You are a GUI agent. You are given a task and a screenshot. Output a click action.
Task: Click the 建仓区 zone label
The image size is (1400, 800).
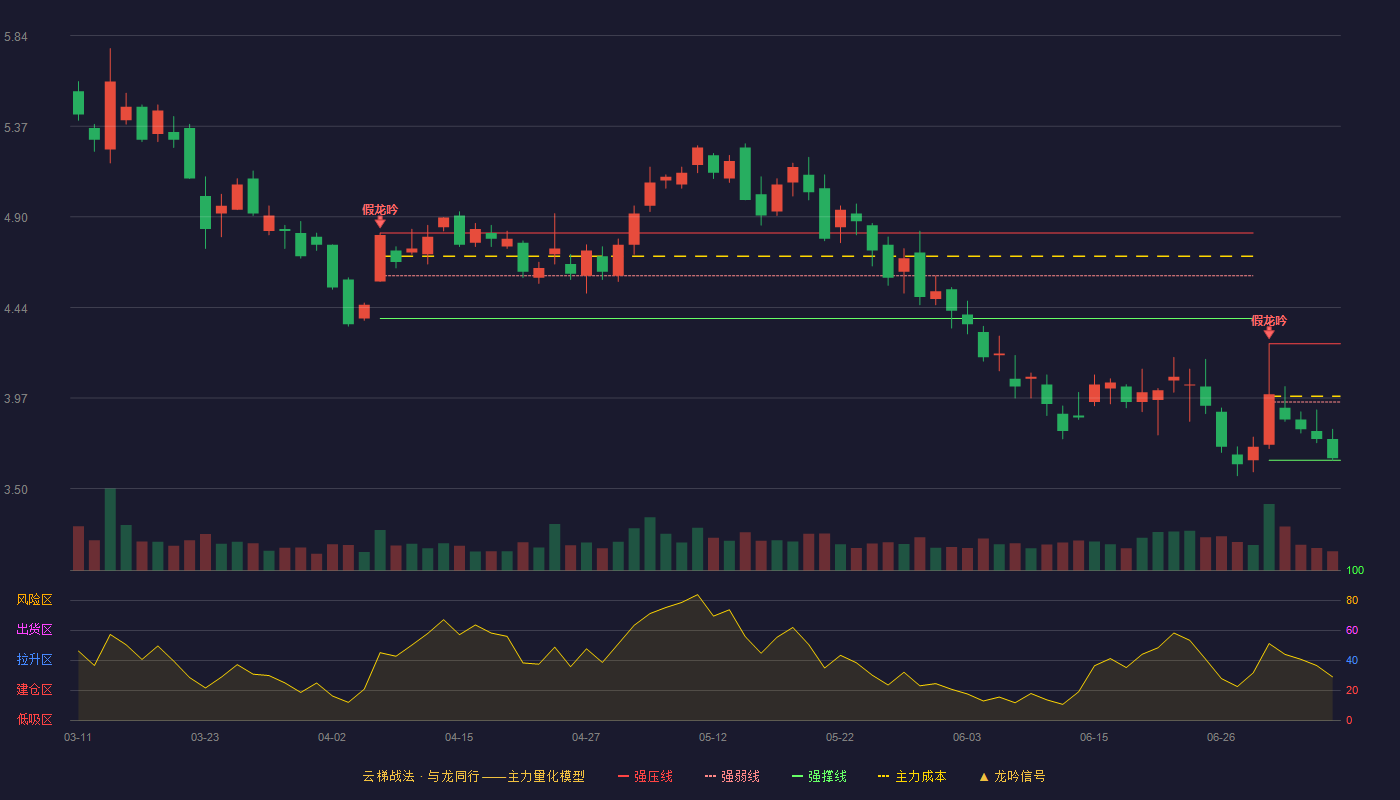coord(34,690)
